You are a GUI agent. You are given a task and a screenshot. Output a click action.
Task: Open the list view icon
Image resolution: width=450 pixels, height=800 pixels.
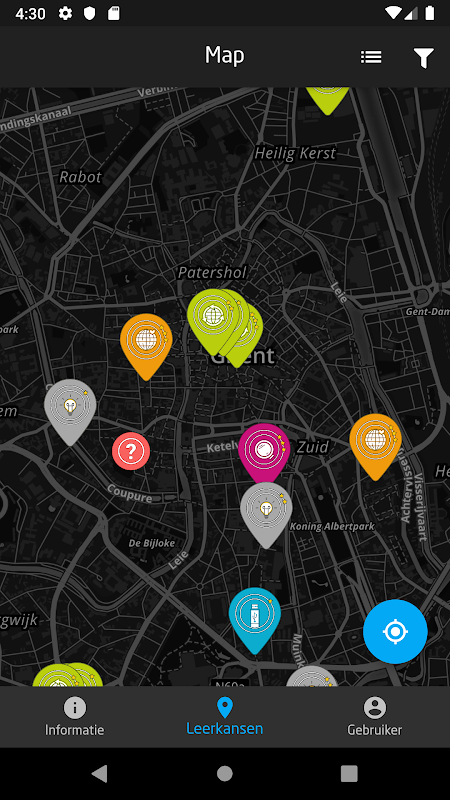pyautogui.click(x=371, y=57)
